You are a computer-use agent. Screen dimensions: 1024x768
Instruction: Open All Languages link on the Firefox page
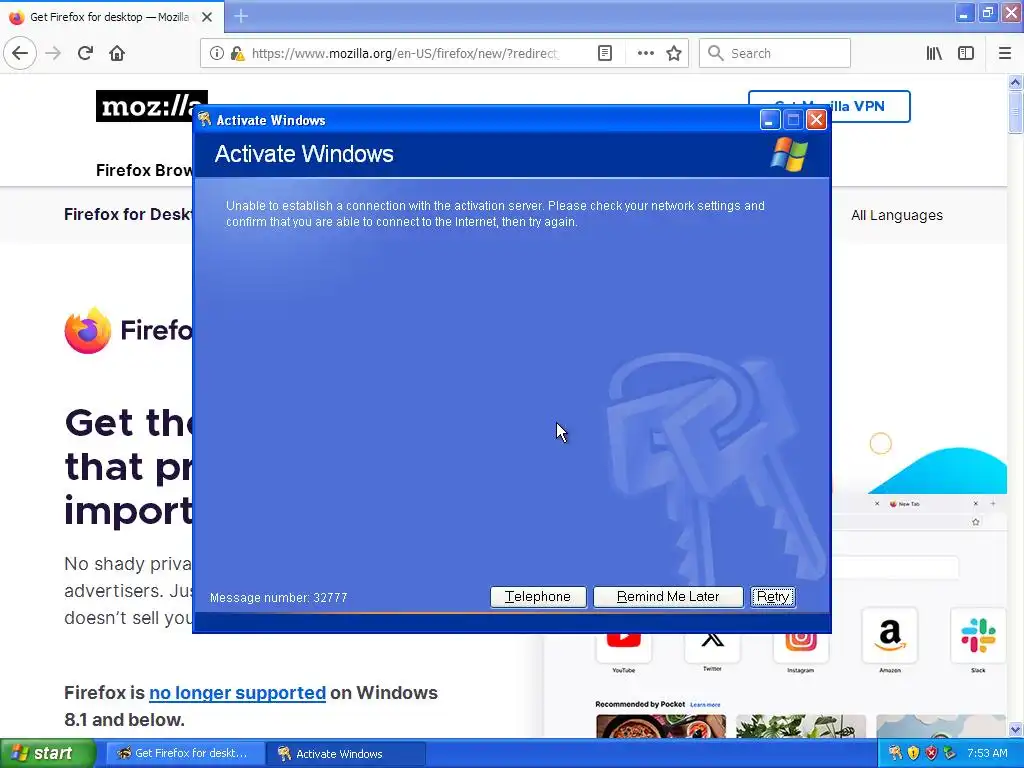(x=897, y=215)
